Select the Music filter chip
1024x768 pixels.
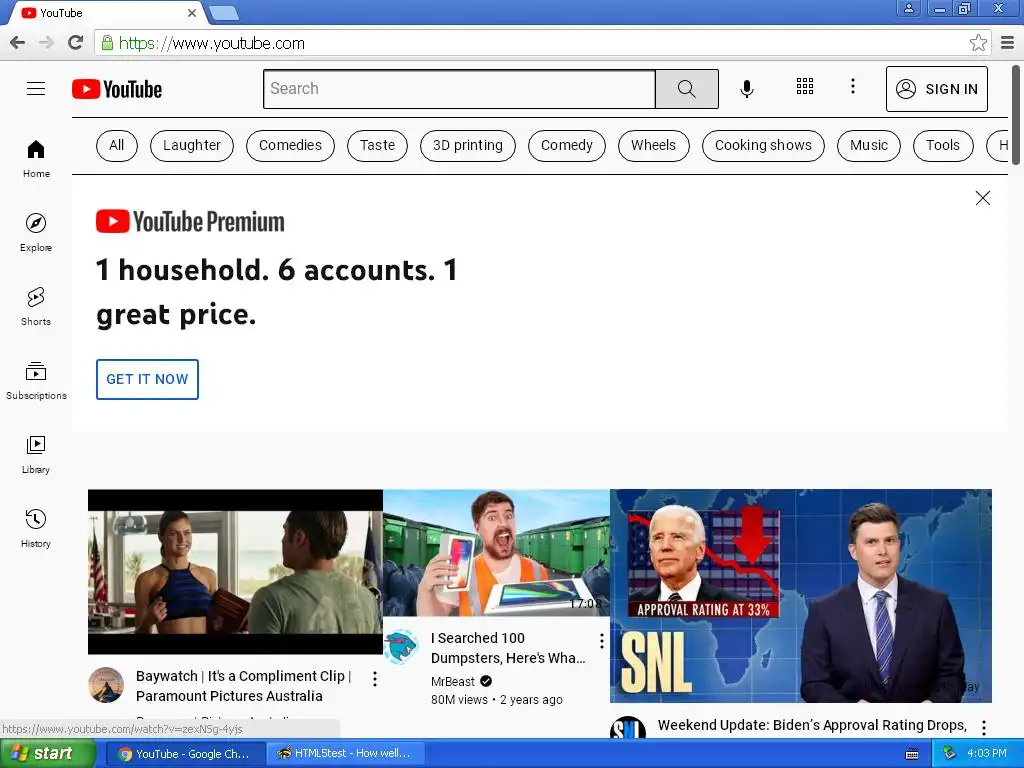pos(869,145)
